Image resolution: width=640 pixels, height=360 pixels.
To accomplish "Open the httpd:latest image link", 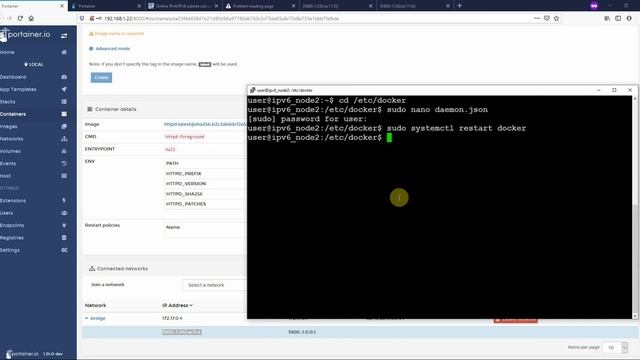I will (x=205, y=124).
